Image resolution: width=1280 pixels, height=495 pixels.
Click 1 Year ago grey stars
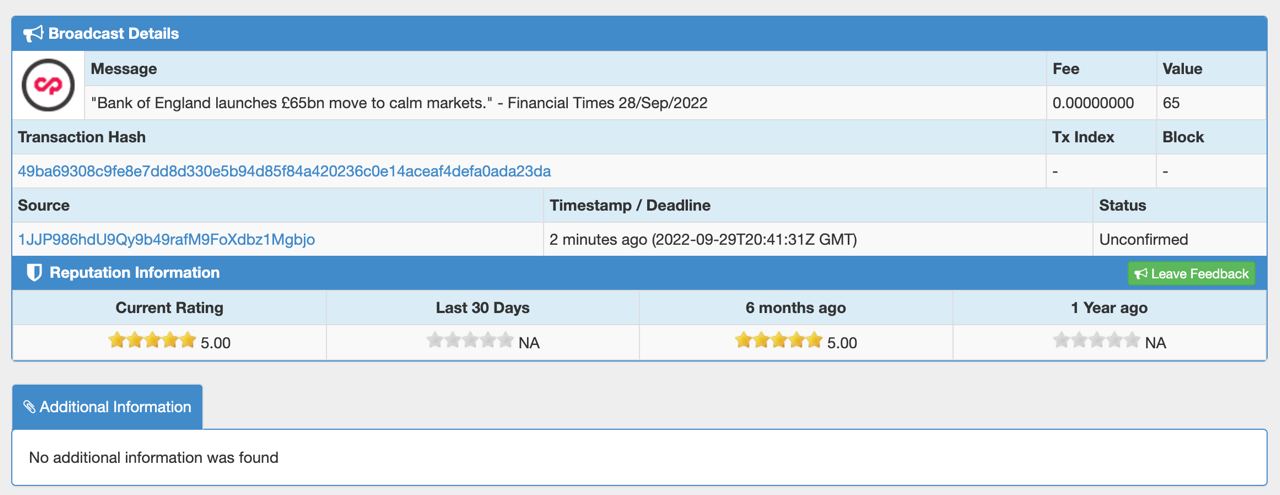click(1097, 341)
